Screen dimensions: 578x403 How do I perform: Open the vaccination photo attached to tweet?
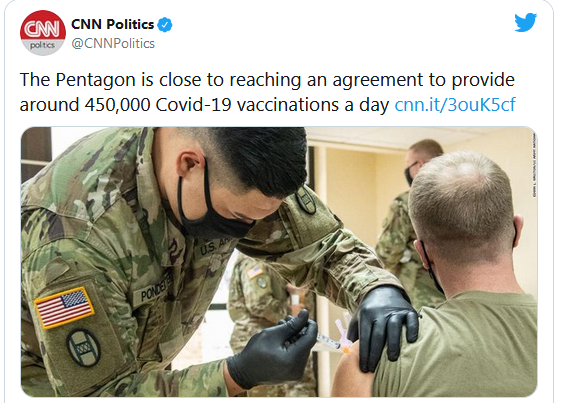279,262
